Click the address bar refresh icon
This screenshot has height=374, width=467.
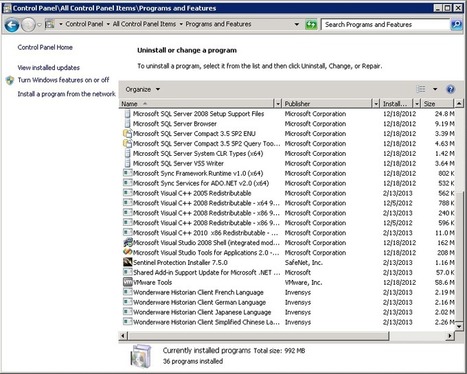311,25
